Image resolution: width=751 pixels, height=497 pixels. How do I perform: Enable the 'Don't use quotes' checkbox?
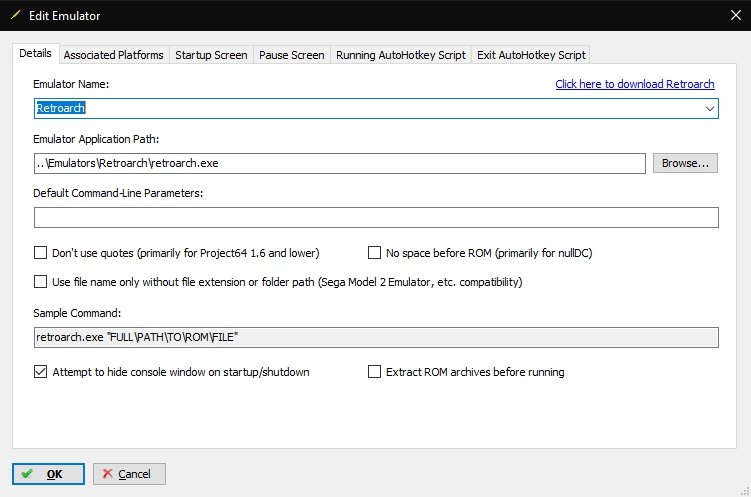tap(41, 253)
